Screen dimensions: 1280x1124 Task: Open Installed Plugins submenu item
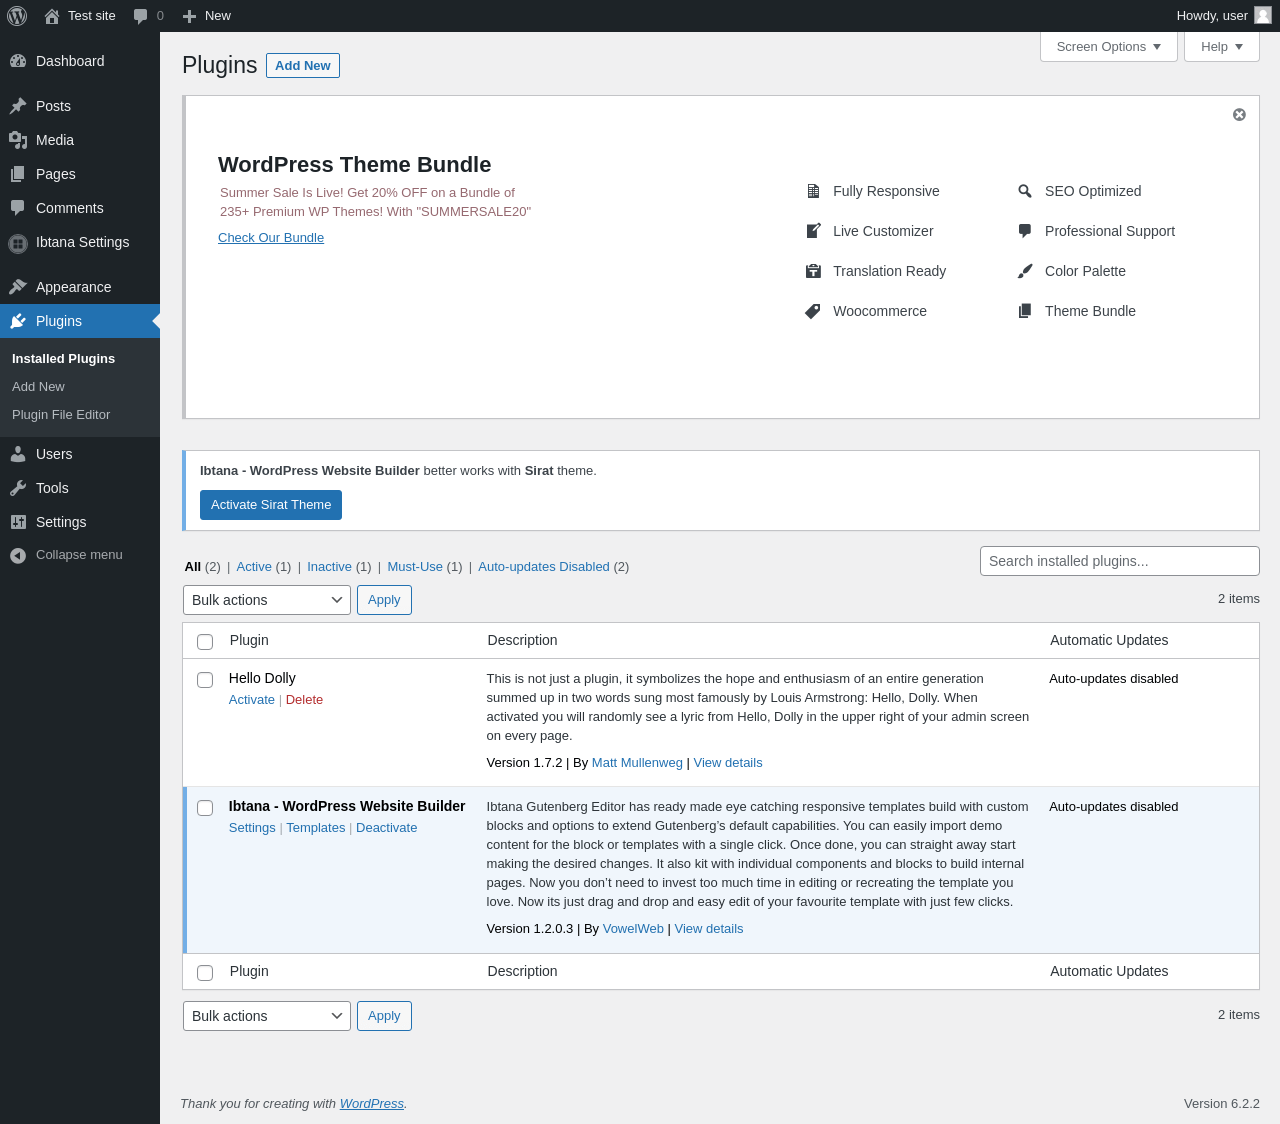point(63,359)
